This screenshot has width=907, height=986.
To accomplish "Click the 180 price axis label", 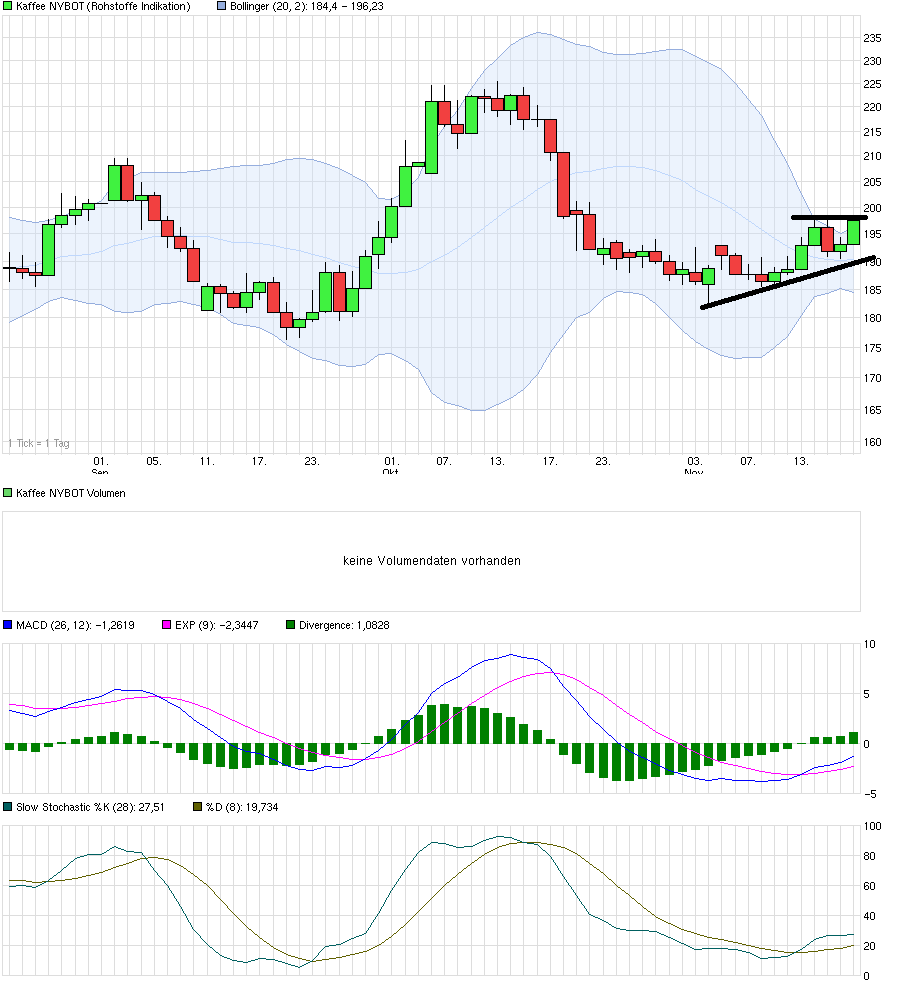I will pos(872,318).
